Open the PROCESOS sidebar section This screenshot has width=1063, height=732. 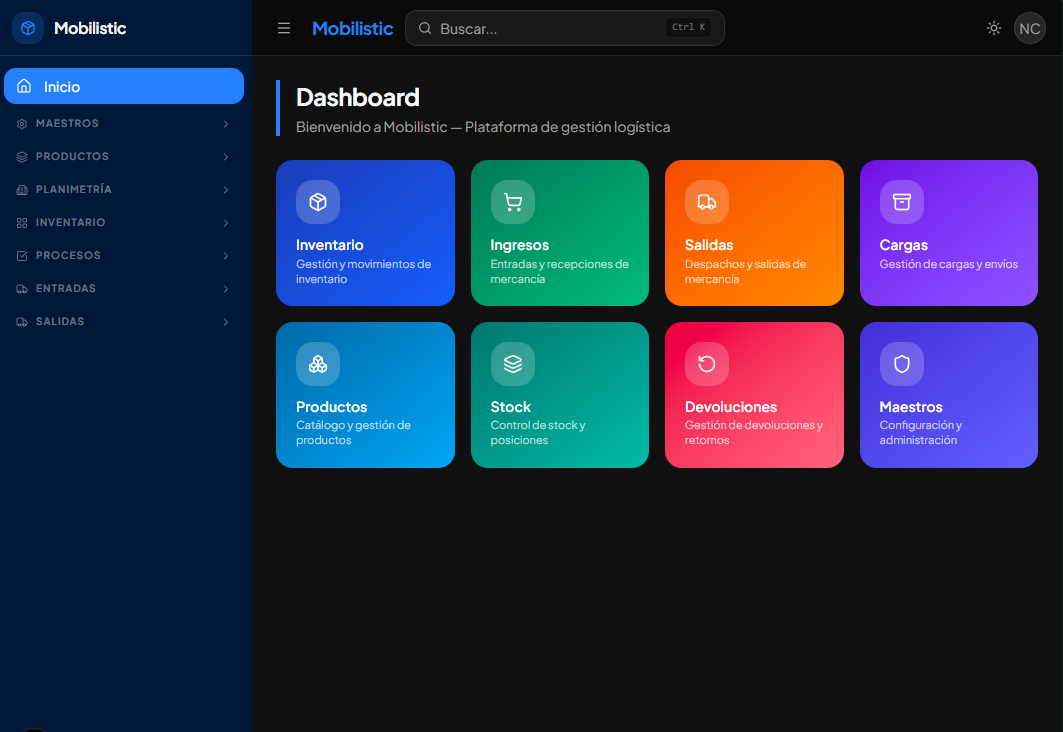click(124, 256)
